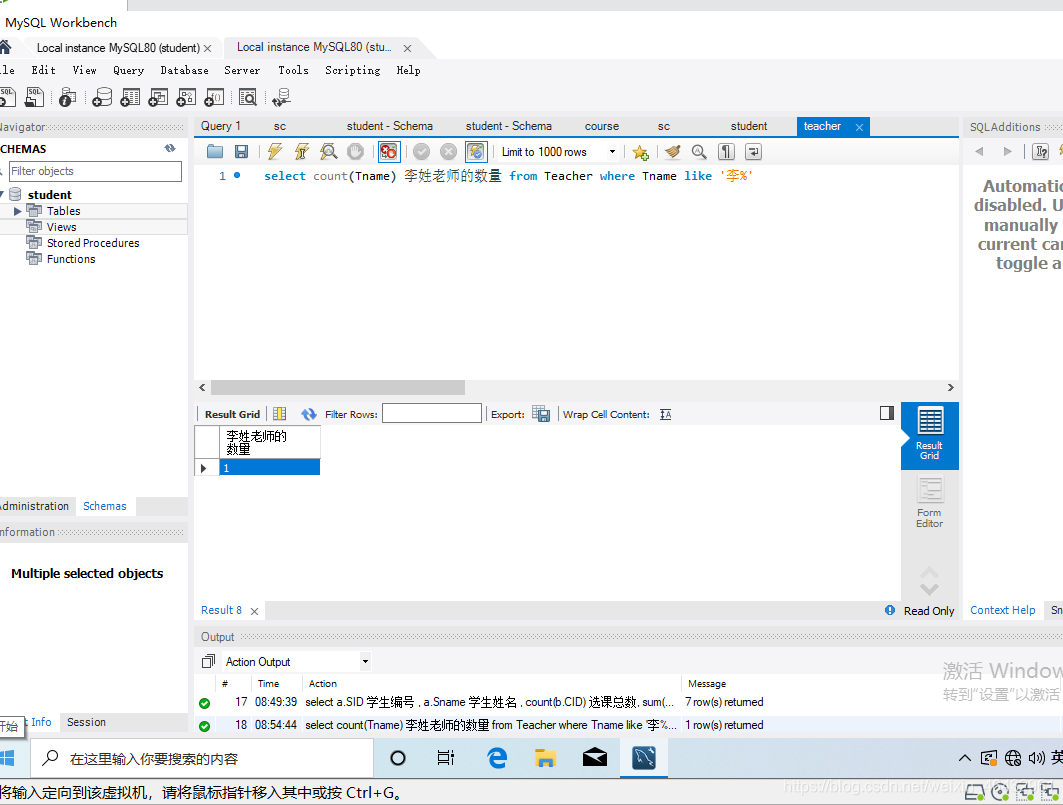Open find panel with magnifier icon
This screenshot has width=1063, height=805.
[x=699, y=151]
